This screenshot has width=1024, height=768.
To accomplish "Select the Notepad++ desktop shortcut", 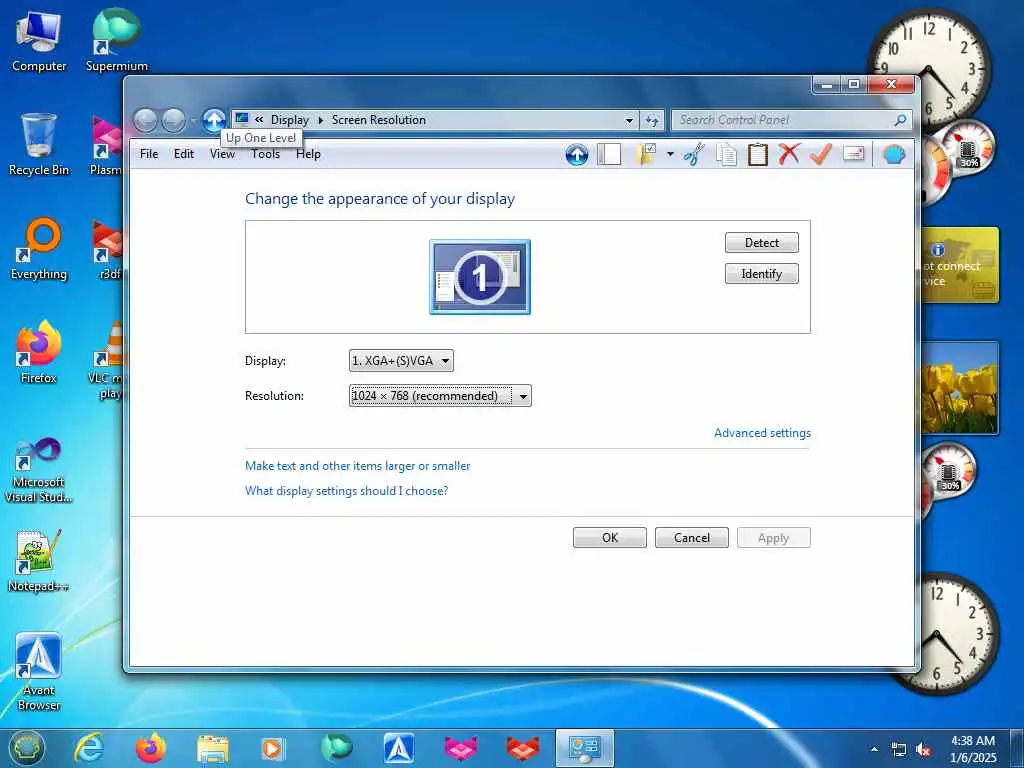I will point(39,562).
